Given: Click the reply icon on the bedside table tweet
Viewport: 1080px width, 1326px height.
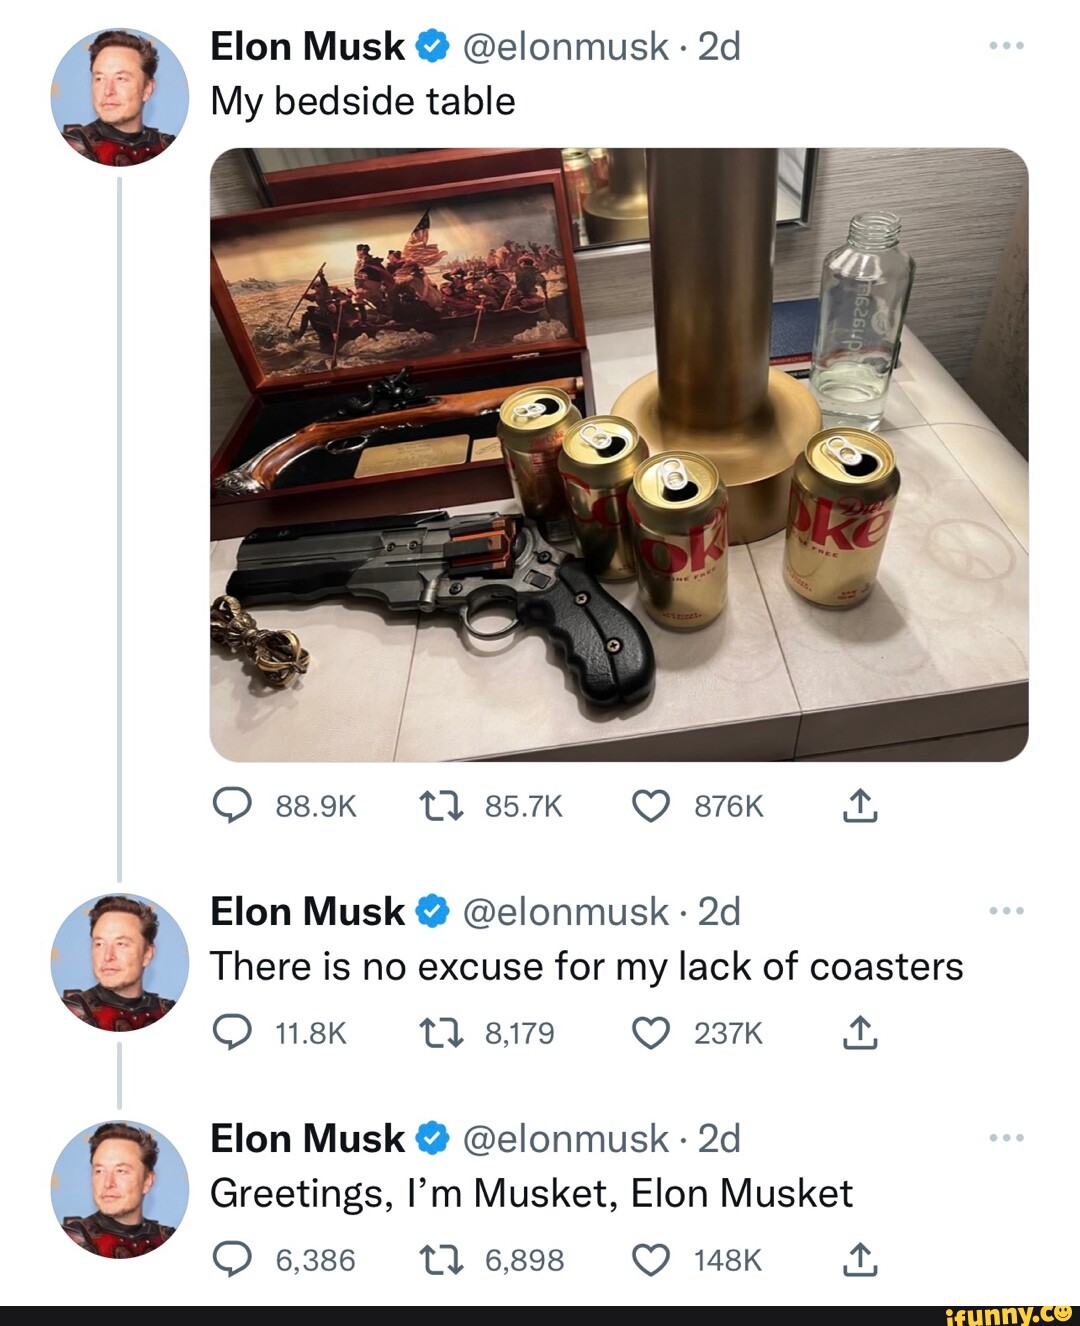Looking at the screenshot, I should tap(232, 806).
